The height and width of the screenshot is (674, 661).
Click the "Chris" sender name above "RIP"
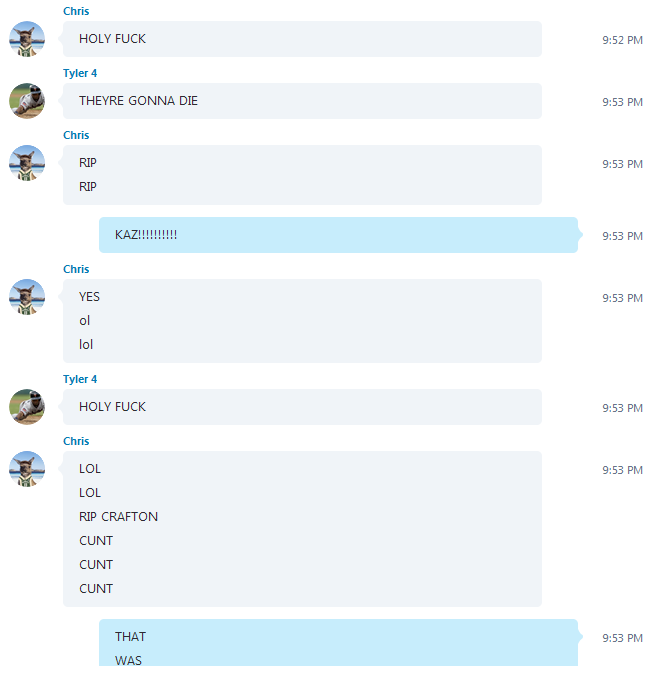coord(76,135)
